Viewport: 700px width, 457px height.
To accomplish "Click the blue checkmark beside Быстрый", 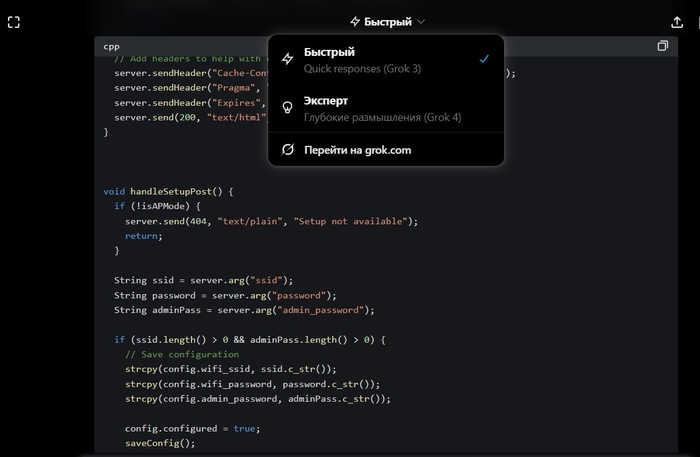I will pyautogui.click(x=484, y=59).
